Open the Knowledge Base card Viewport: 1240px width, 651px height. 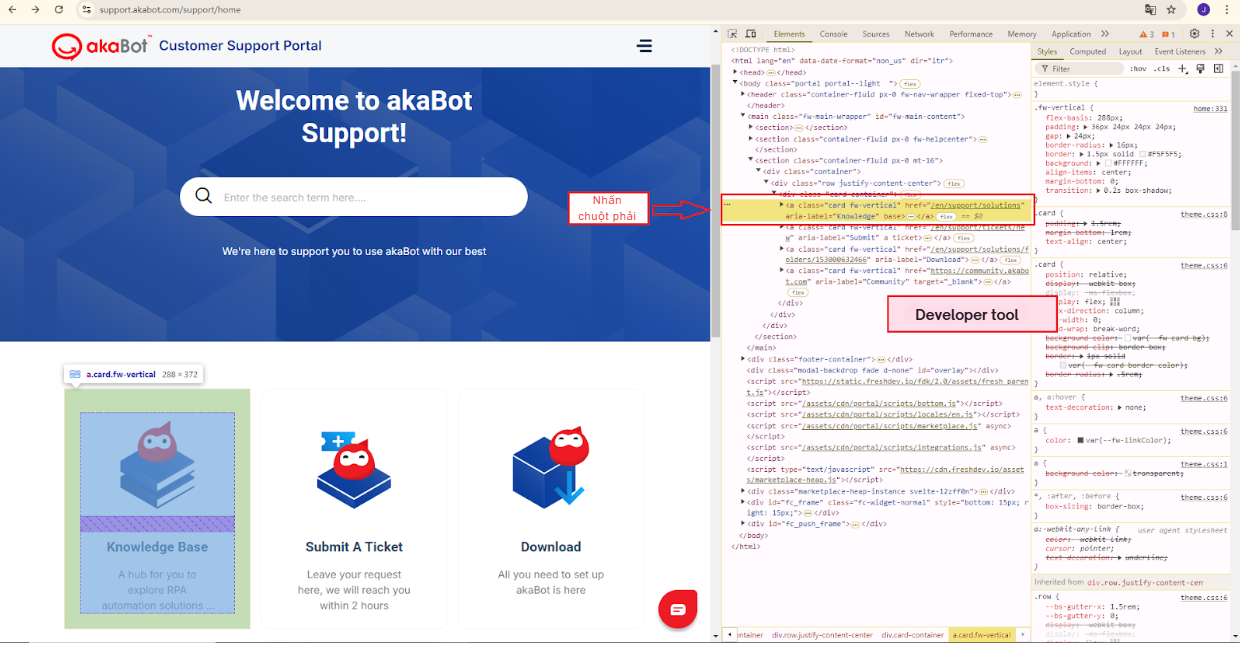coord(157,509)
